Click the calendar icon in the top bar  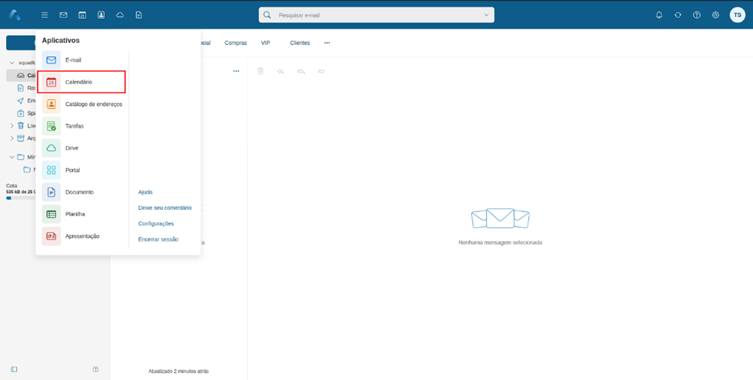[82, 15]
